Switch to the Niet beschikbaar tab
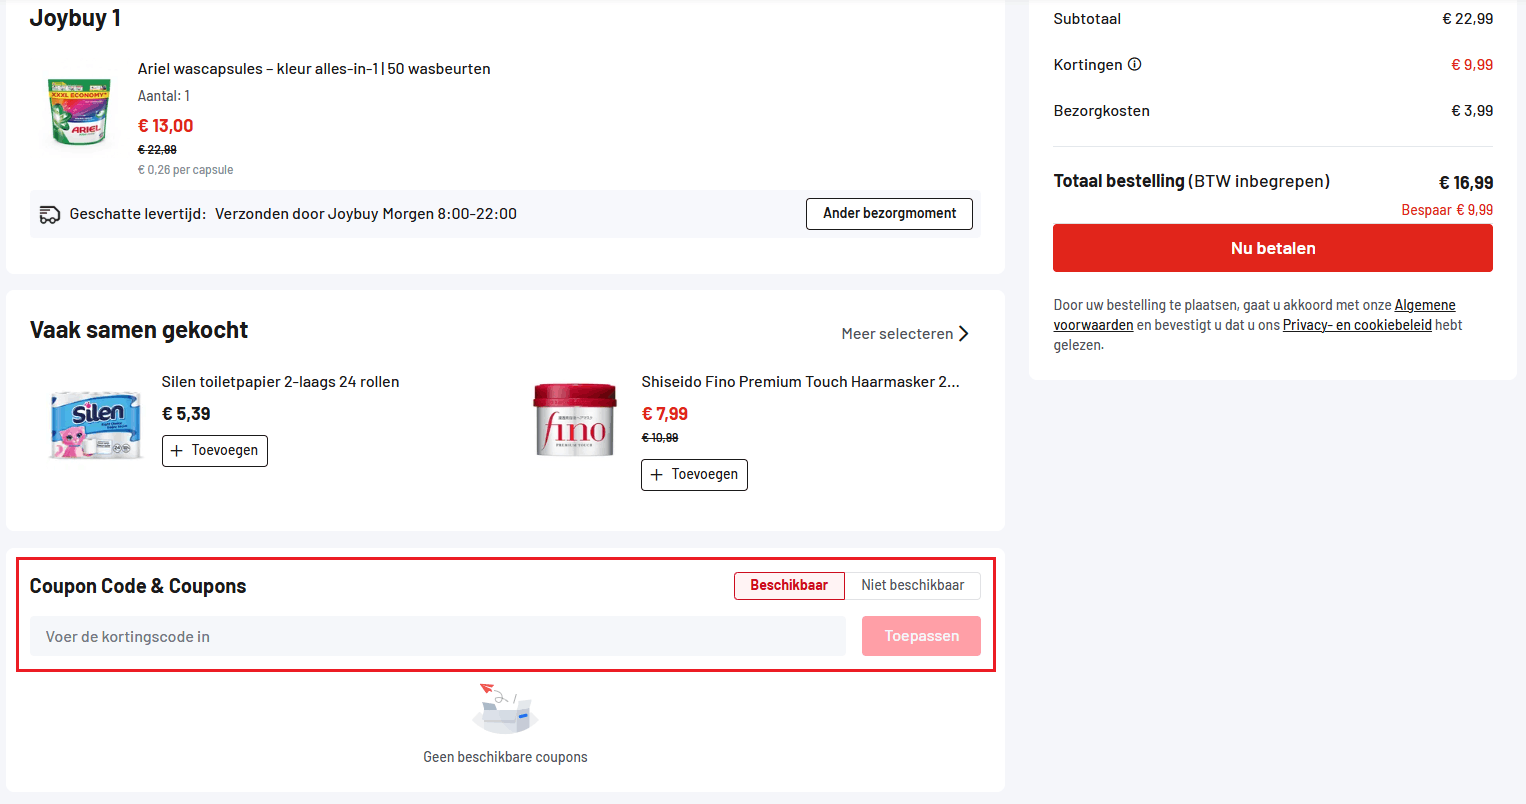1526x804 pixels. pyautogui.click(x=913, y=586)
